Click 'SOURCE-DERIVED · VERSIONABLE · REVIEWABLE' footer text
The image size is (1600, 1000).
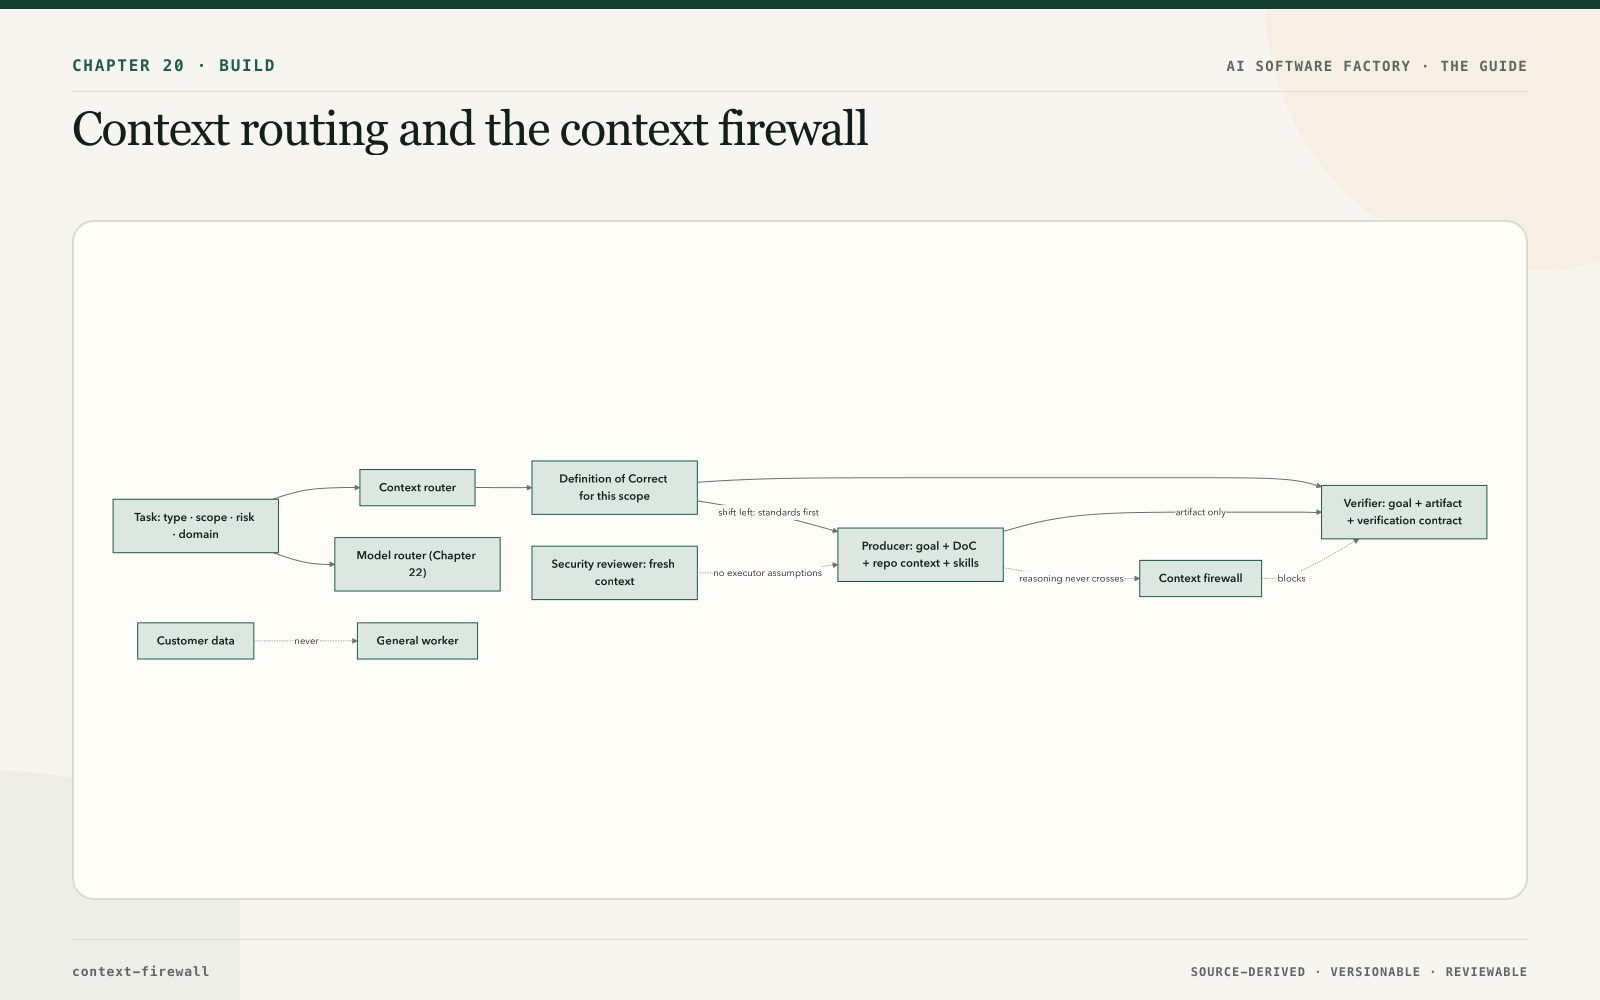[x=1359, y=972]
